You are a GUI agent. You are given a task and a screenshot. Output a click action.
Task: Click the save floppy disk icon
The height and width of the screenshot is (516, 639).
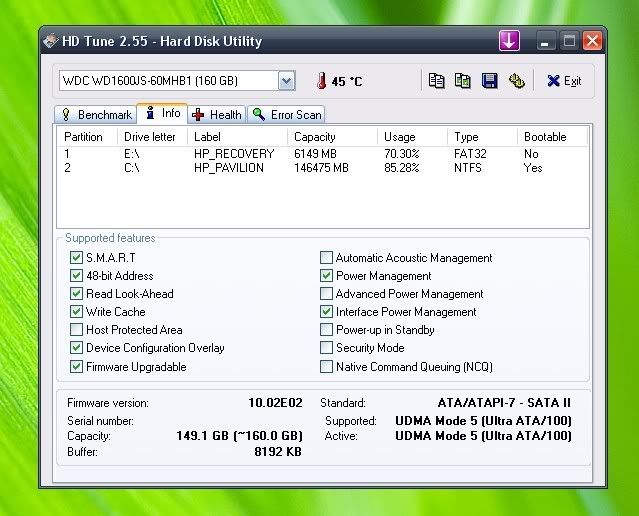[x=489, y=81]
